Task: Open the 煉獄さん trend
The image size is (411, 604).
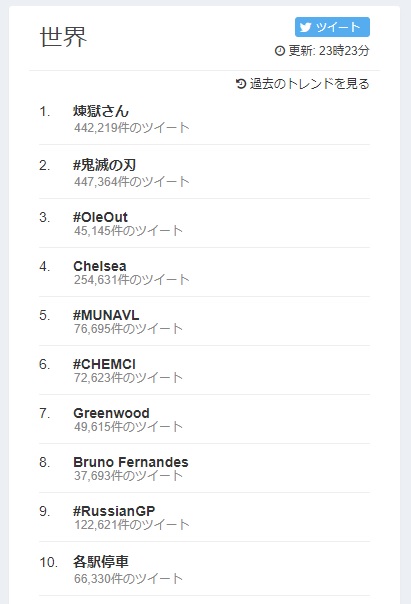Action: point(101,111)
